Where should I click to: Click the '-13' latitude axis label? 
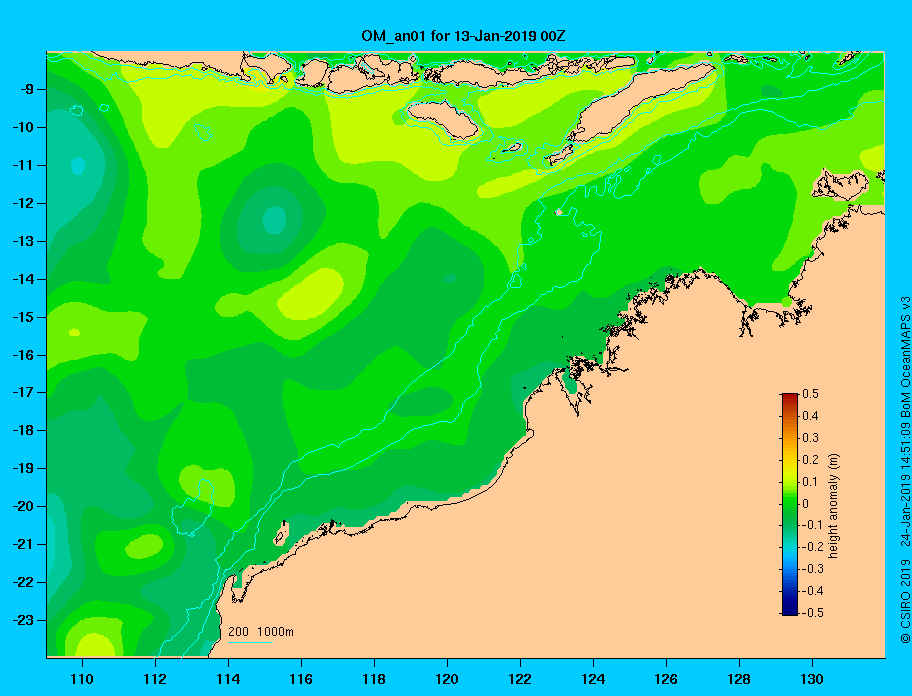tap(23, 241)
